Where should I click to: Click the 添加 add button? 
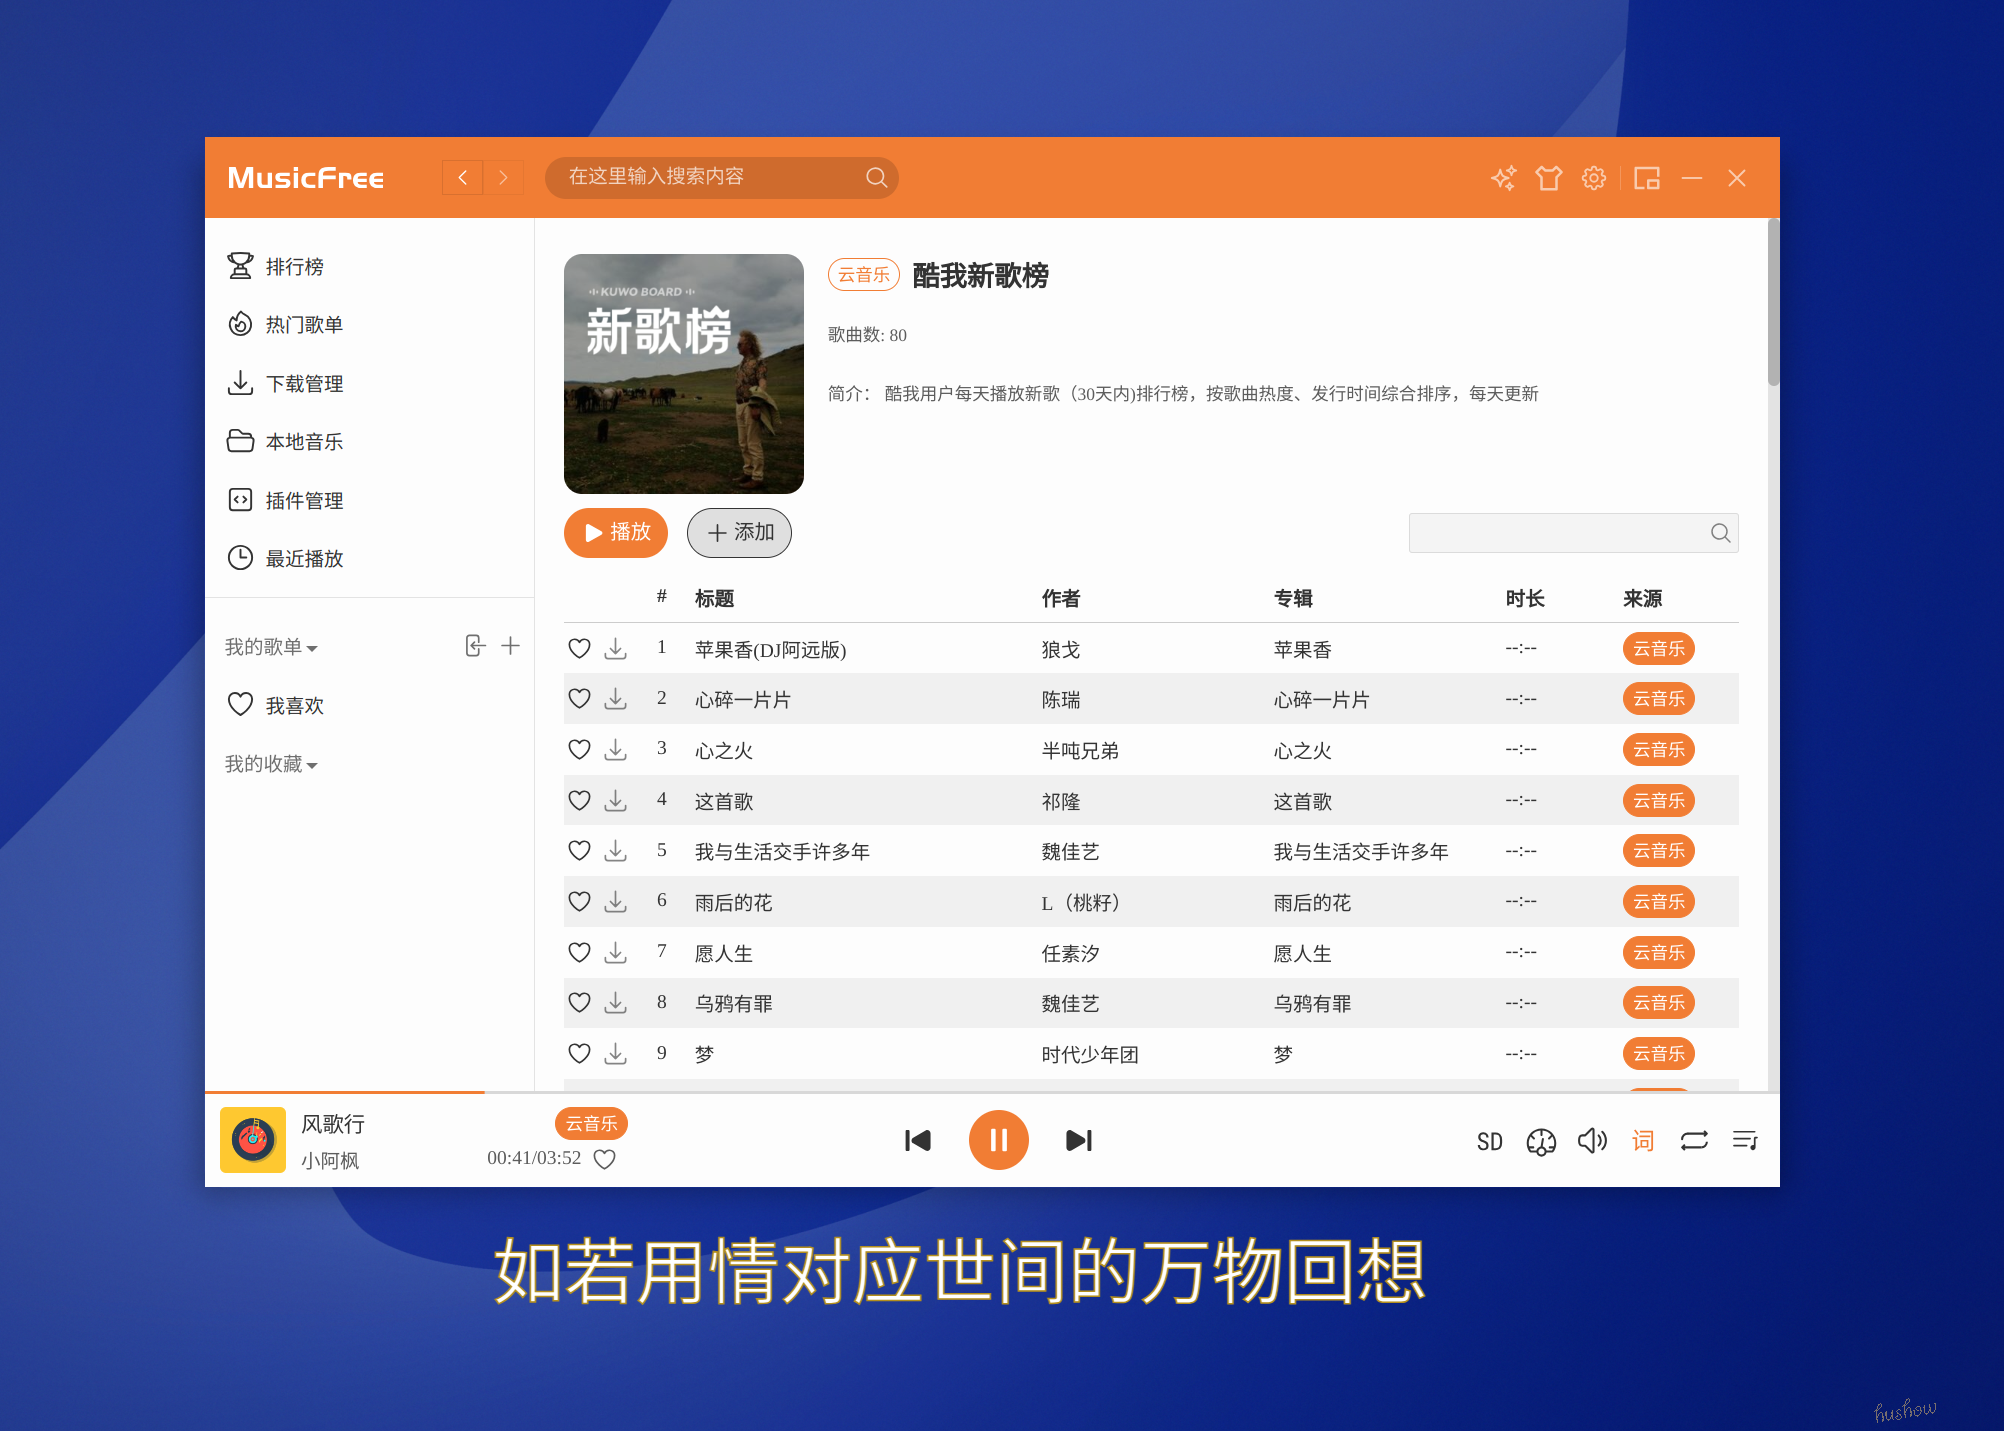[x=739, y=532]
